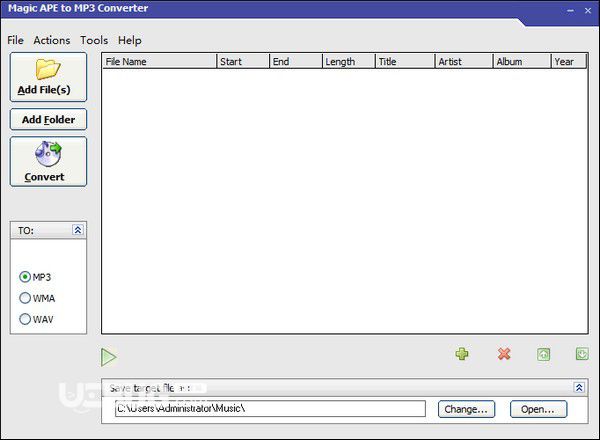Click the Add Folder button

pos(48,119)
